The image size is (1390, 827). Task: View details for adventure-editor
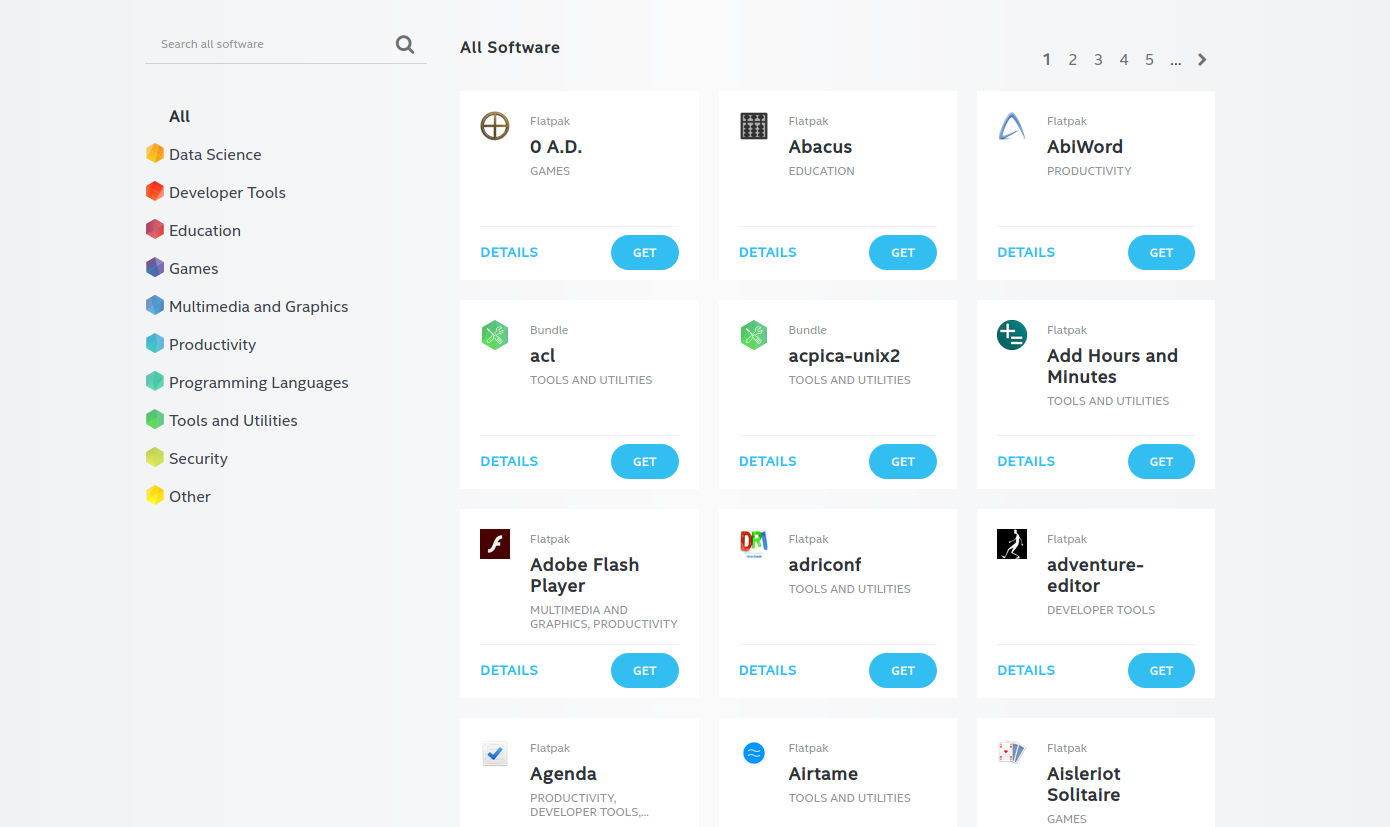(x=1026, y=671)
